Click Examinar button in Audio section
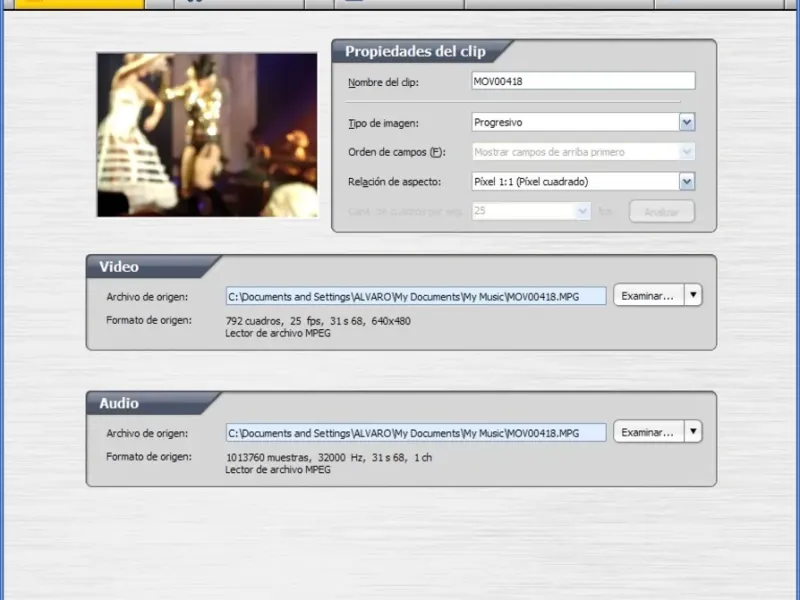Viewport: 800px width, 600px height. [x=648, y=432]
